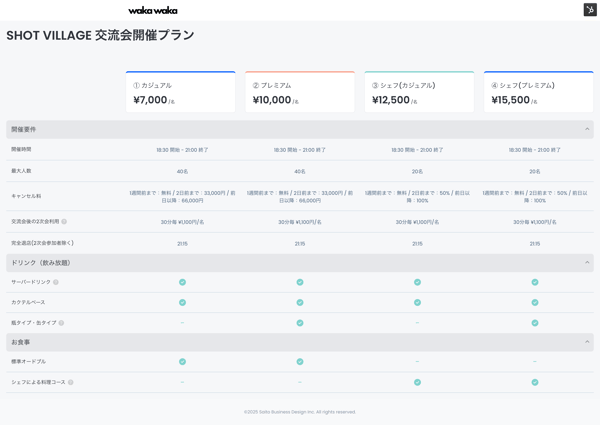Image resolution: width=600 pixels, height=425 pixels.
Task: Choose the ③ シェフ(カジュアル) ¥12,500 plan
Action: (419, 92)
